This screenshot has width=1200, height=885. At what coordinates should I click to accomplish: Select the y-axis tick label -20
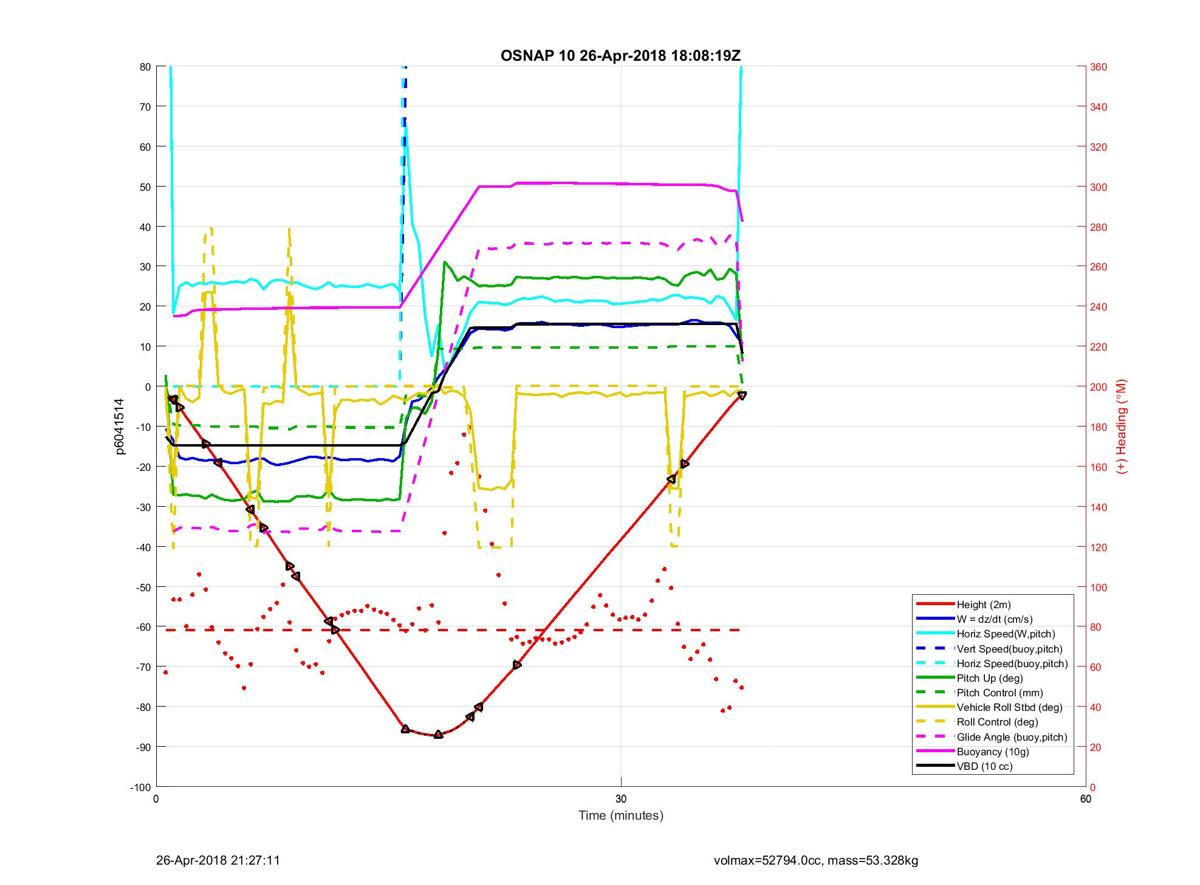pyautogui.click(x=142, y=467)
